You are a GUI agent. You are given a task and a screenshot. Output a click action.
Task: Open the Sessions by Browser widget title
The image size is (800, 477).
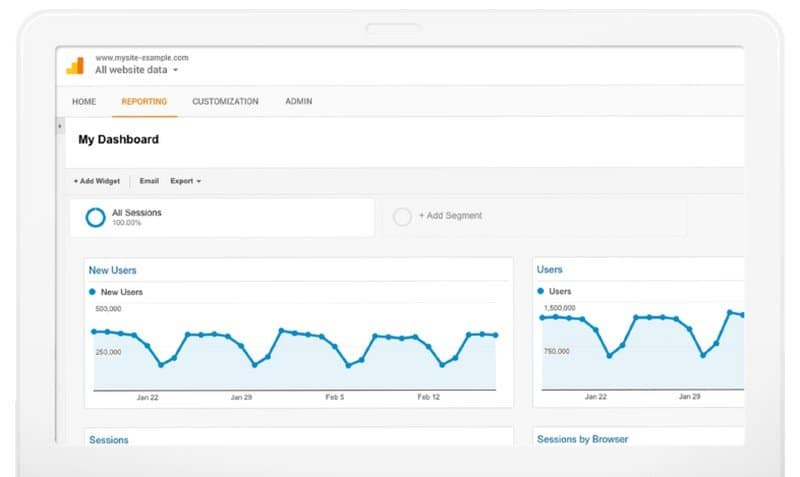583,439
